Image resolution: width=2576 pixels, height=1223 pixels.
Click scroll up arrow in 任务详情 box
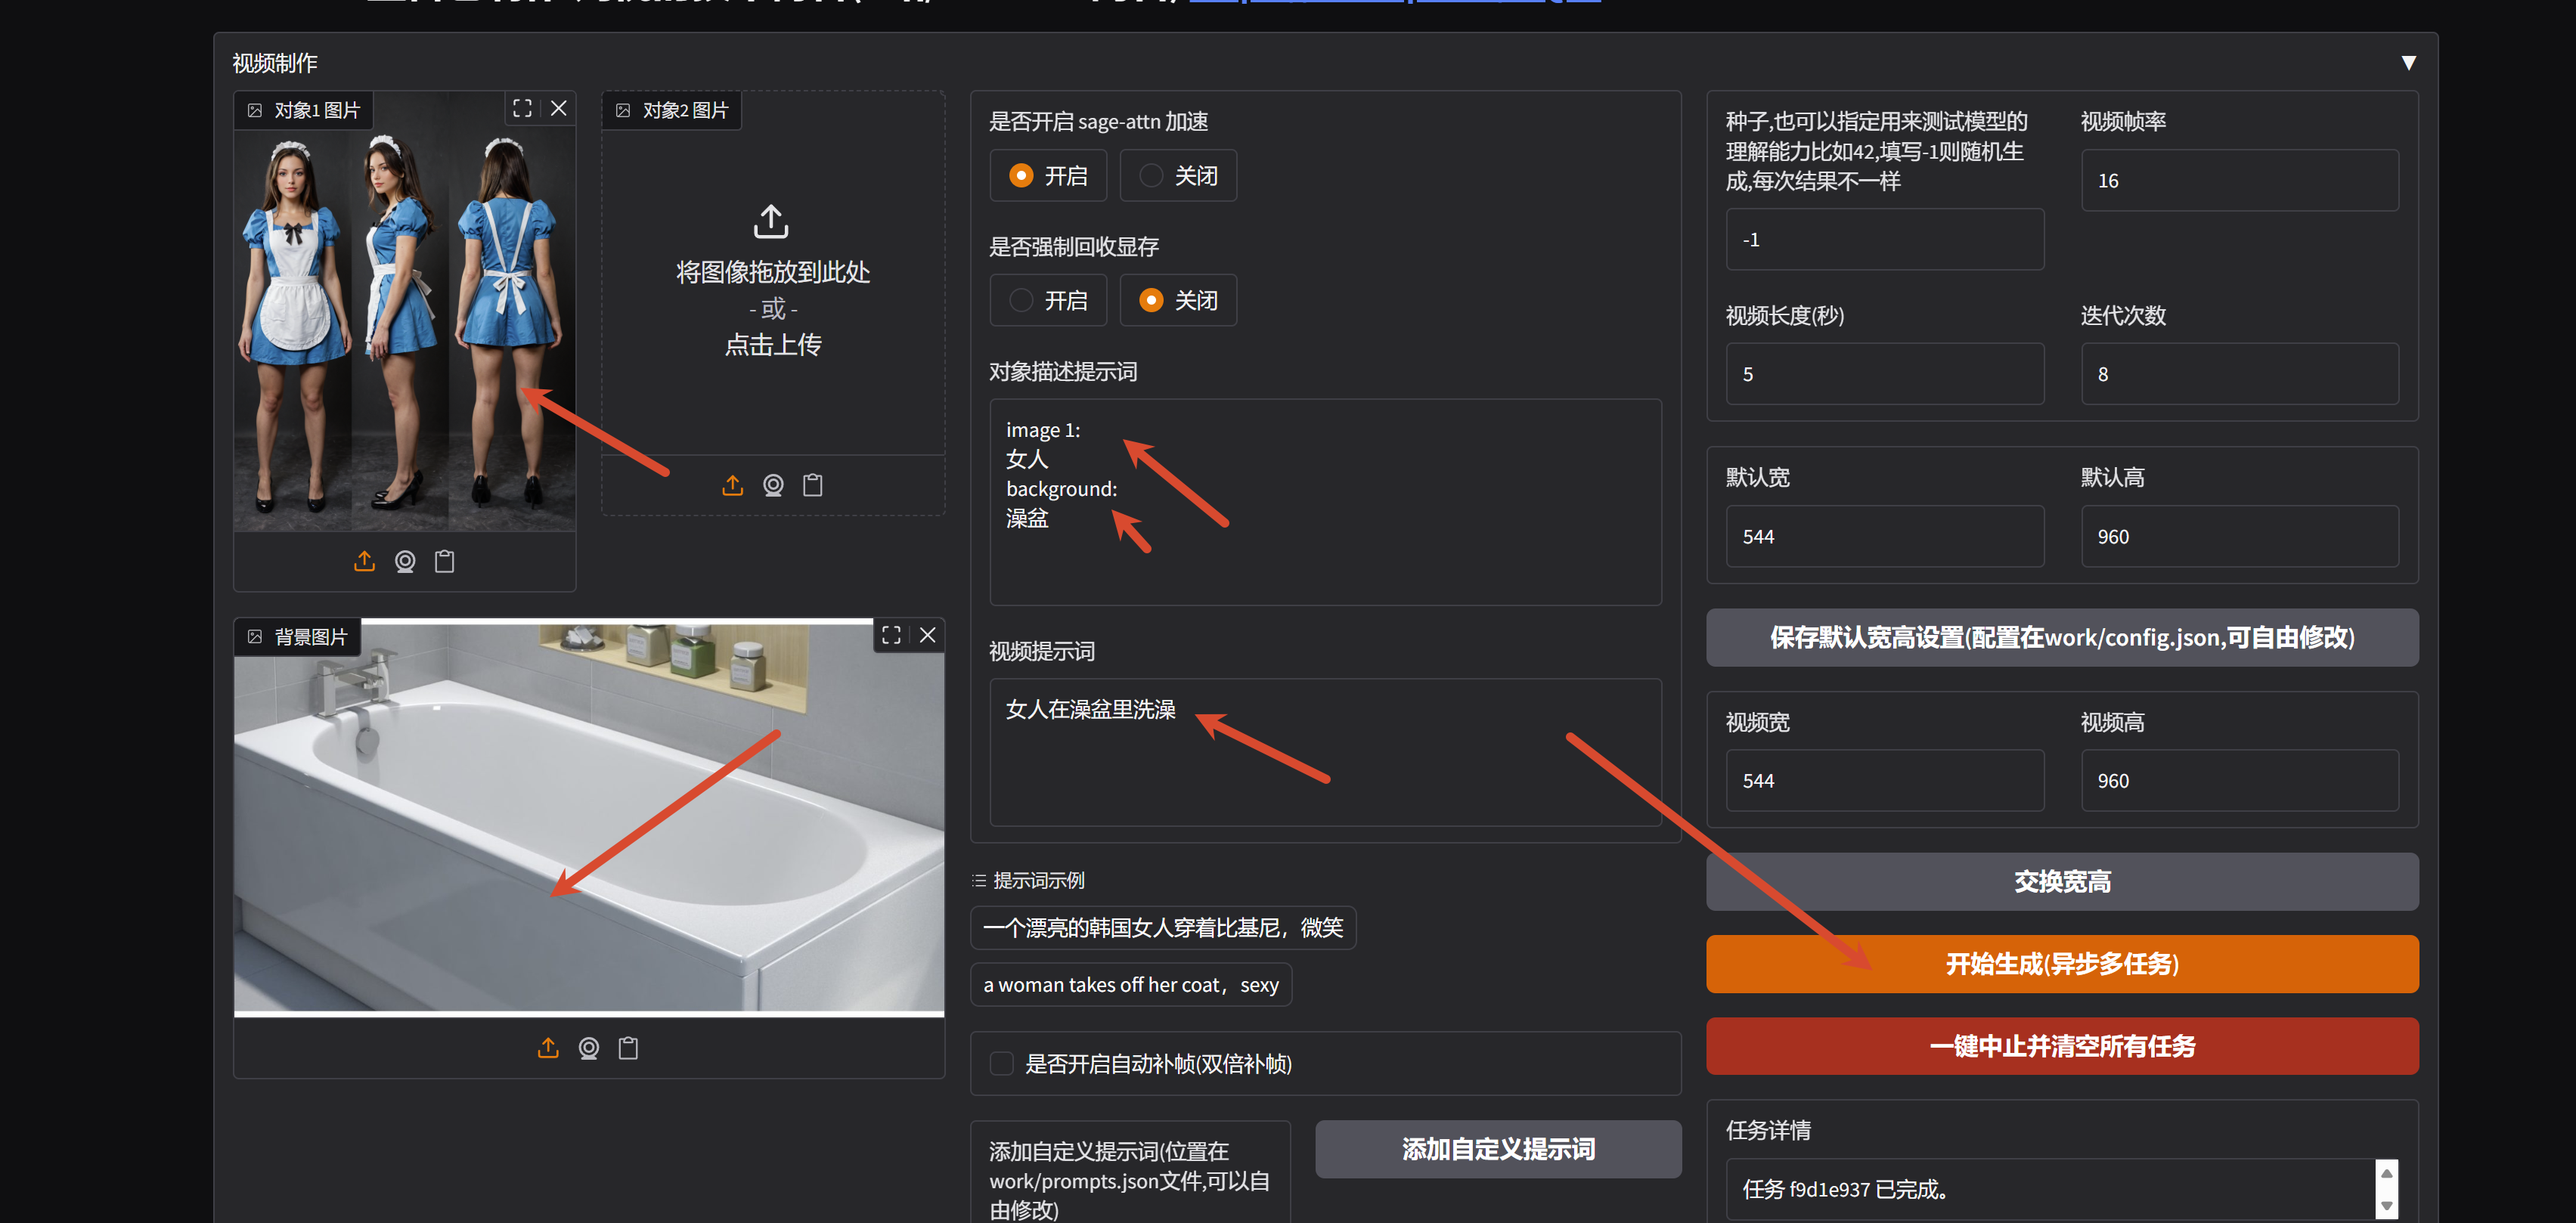2386,1173
